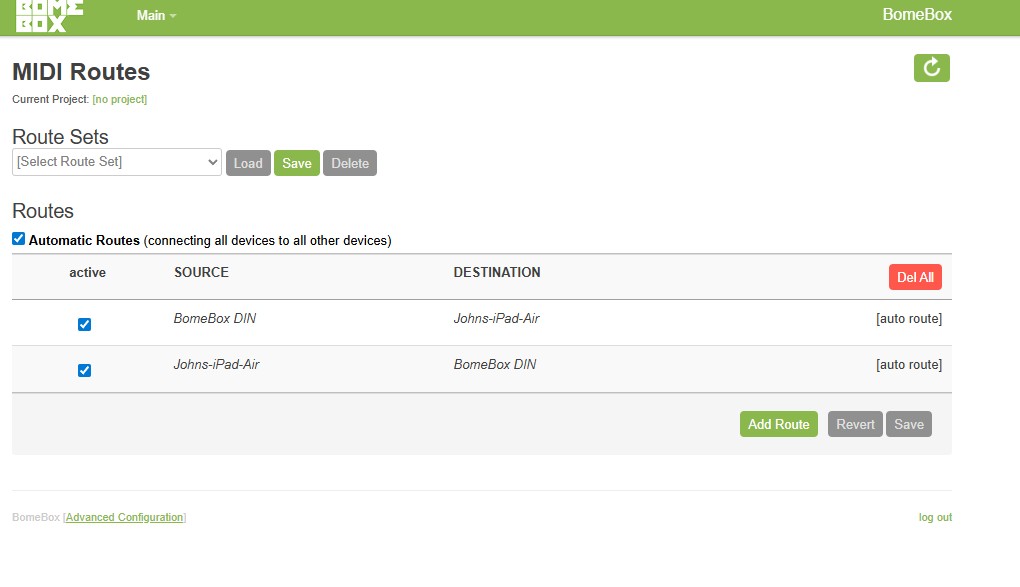Expand the Select Route Set dropdown
This screenshot has width=1020, height=587.
point(117,162)
